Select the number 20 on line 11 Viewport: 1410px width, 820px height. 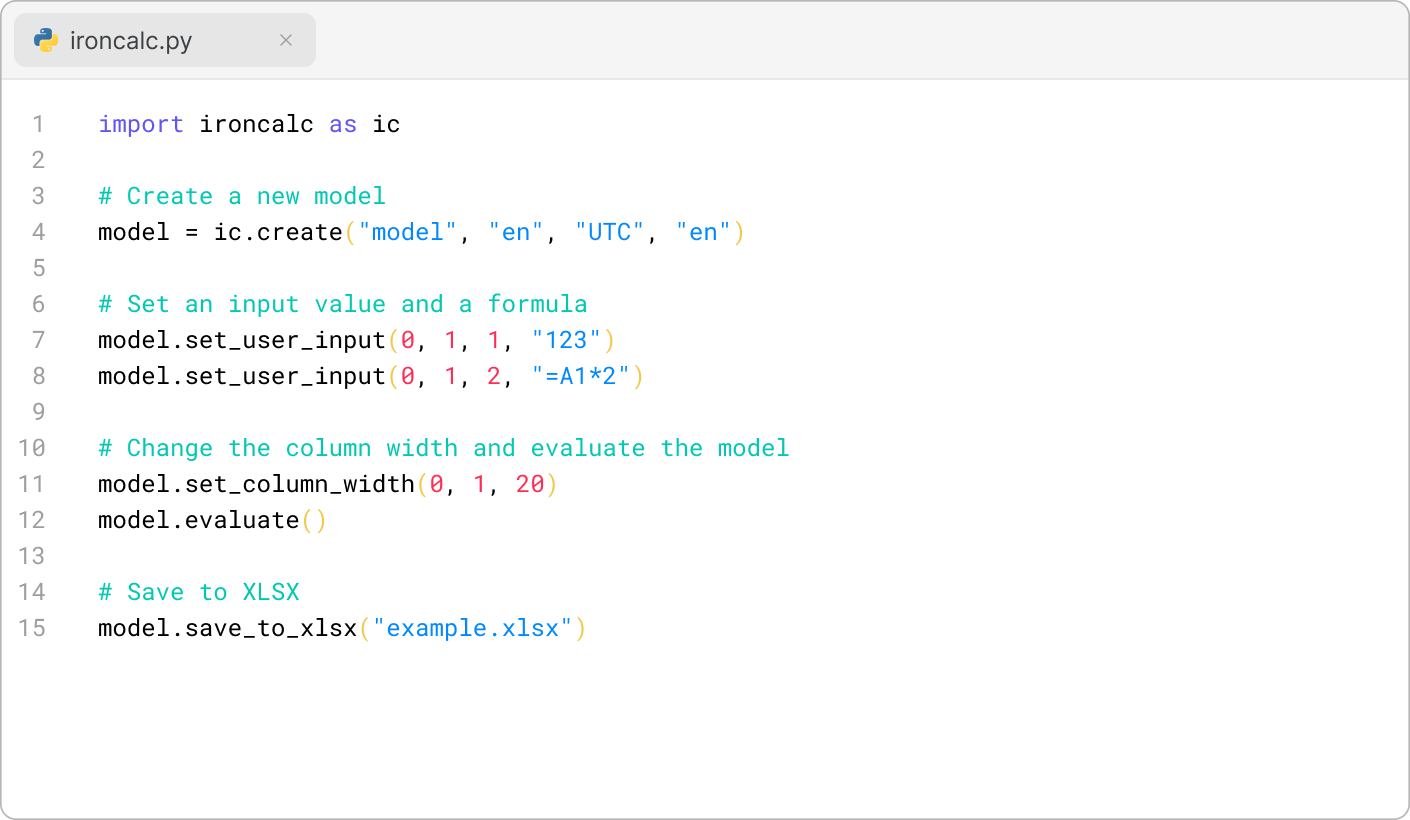click(530, 484)
